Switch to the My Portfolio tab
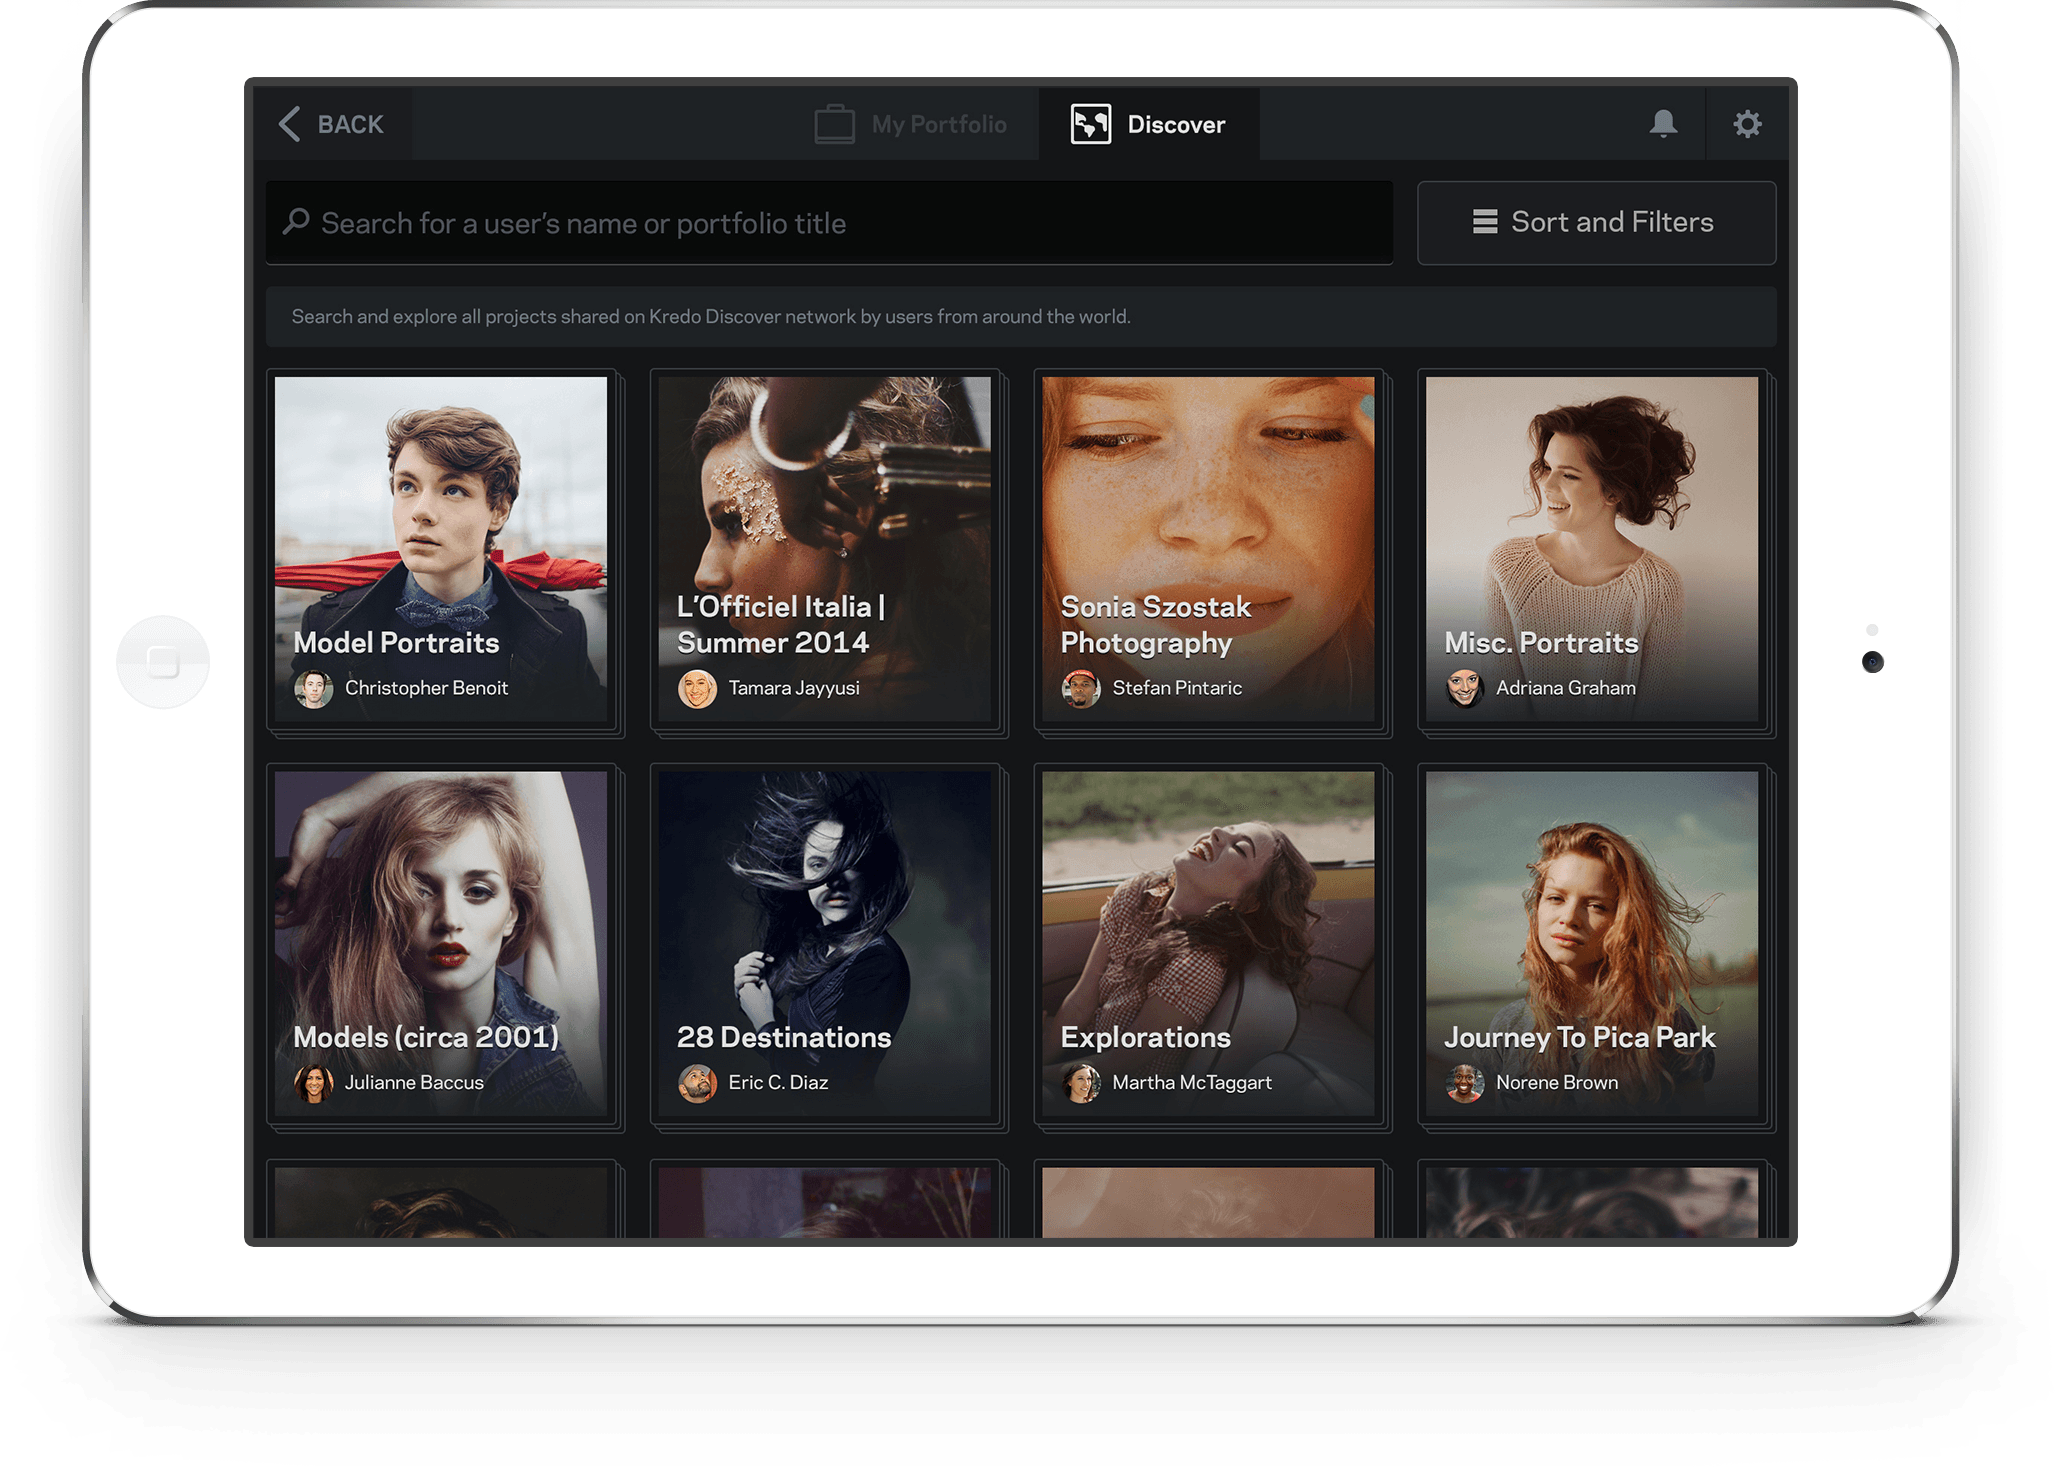The height and width of the screenshot is (1467, 2055). click(913, 123)
